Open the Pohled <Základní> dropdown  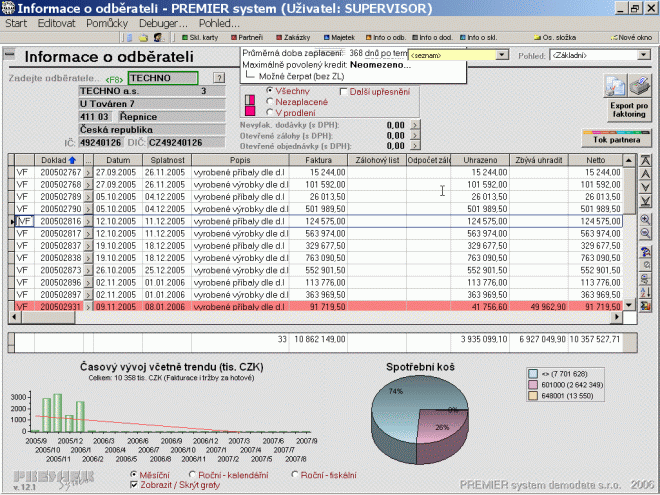[643, 55]
